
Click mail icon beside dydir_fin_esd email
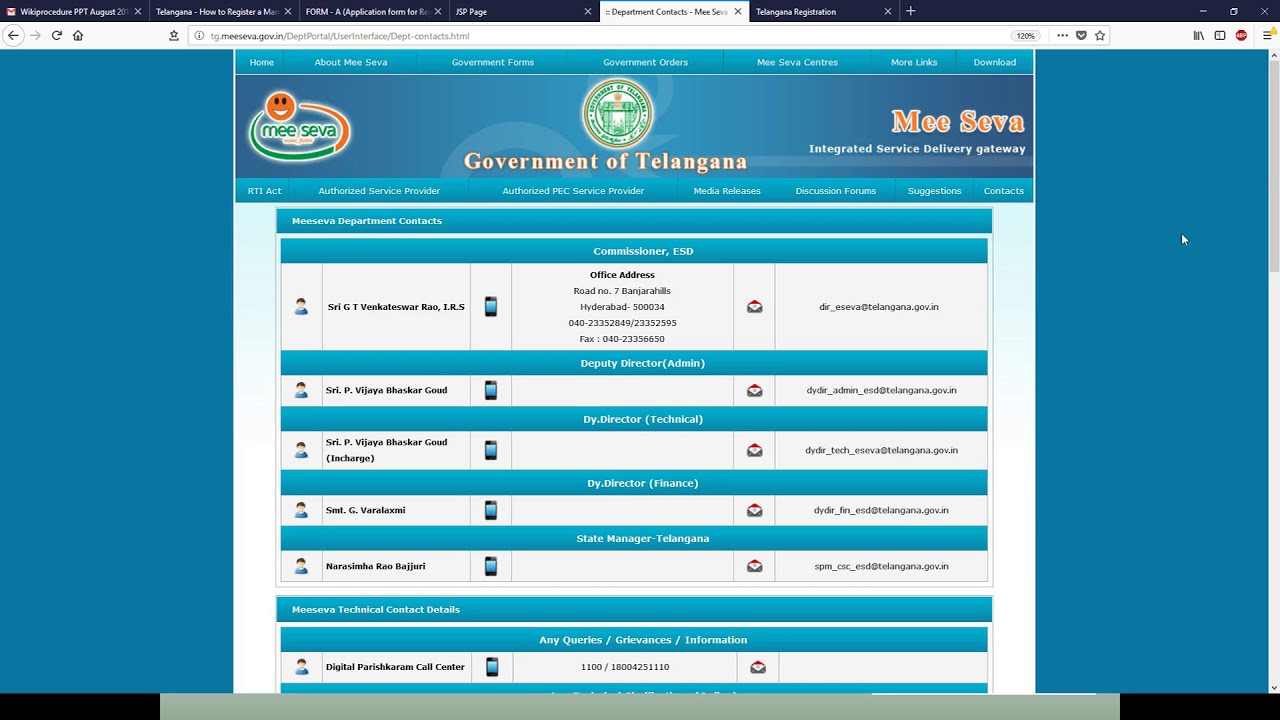754,510
